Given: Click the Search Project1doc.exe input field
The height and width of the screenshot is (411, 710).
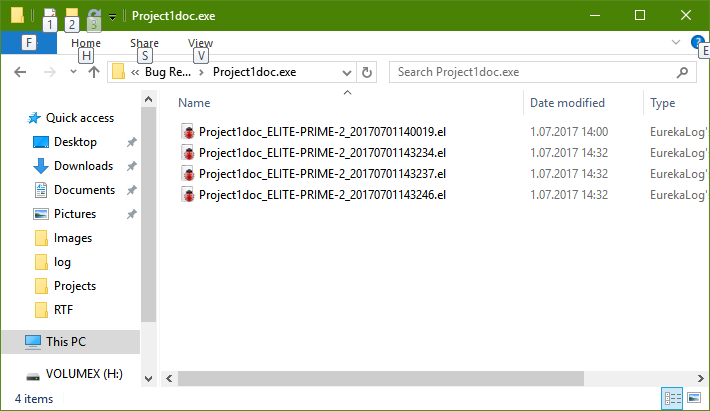Looking at the screenshot, I should click(530, 72).
